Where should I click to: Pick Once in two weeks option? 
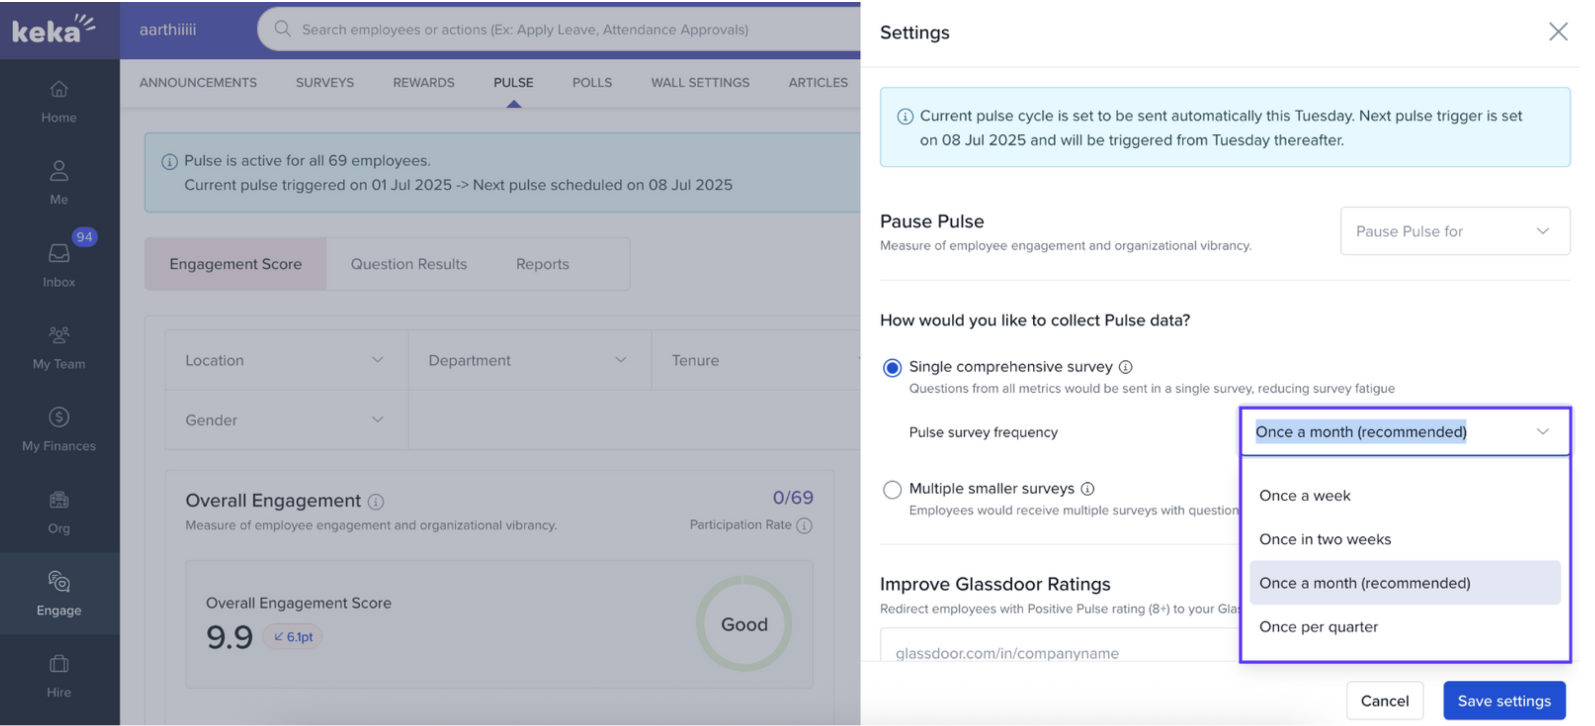pyautogui.click(x=1324, y=540)
